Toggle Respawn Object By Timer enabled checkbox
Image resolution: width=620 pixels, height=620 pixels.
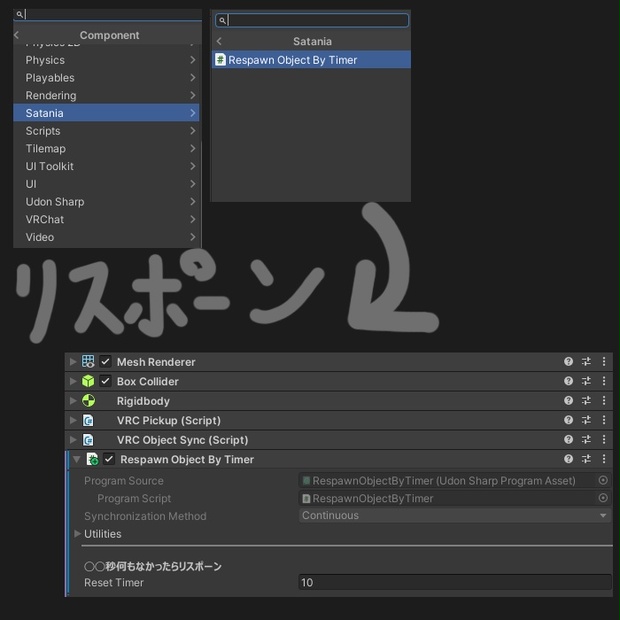coord(109,459)
